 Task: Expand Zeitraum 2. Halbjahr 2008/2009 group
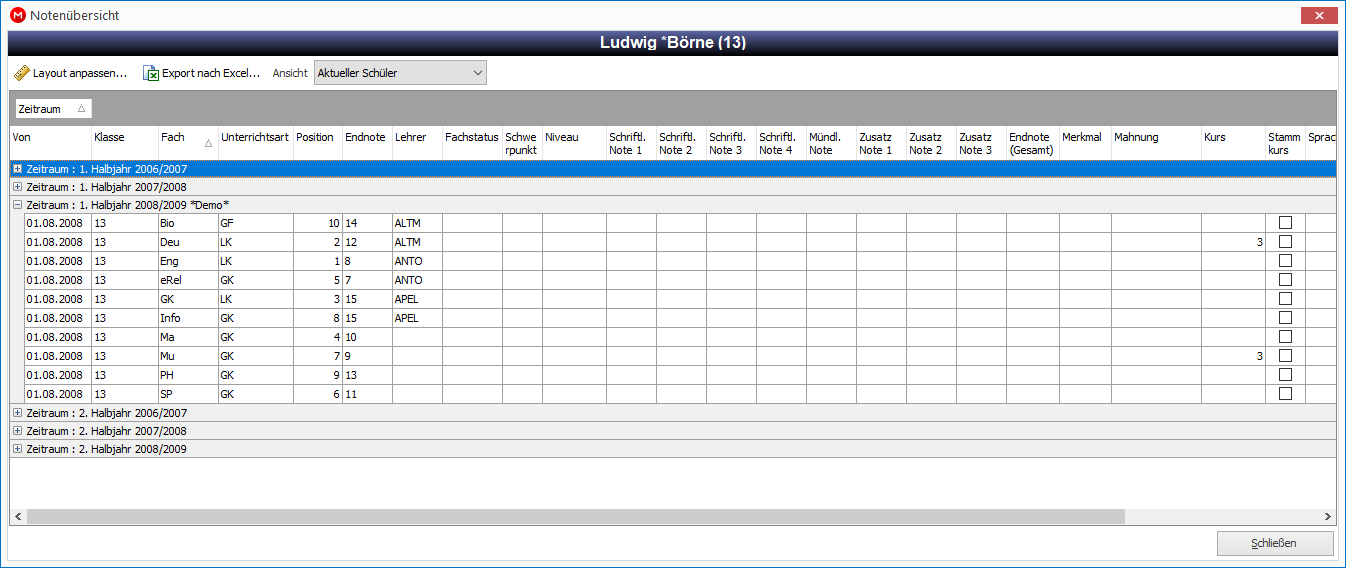[x=17, y=449]
